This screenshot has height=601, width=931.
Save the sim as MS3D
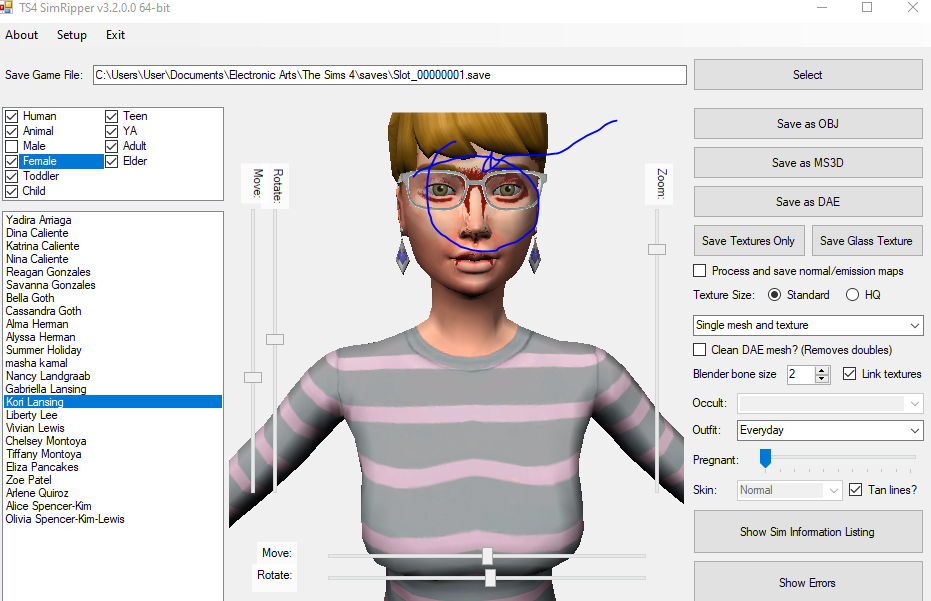(x=806, y=162)
